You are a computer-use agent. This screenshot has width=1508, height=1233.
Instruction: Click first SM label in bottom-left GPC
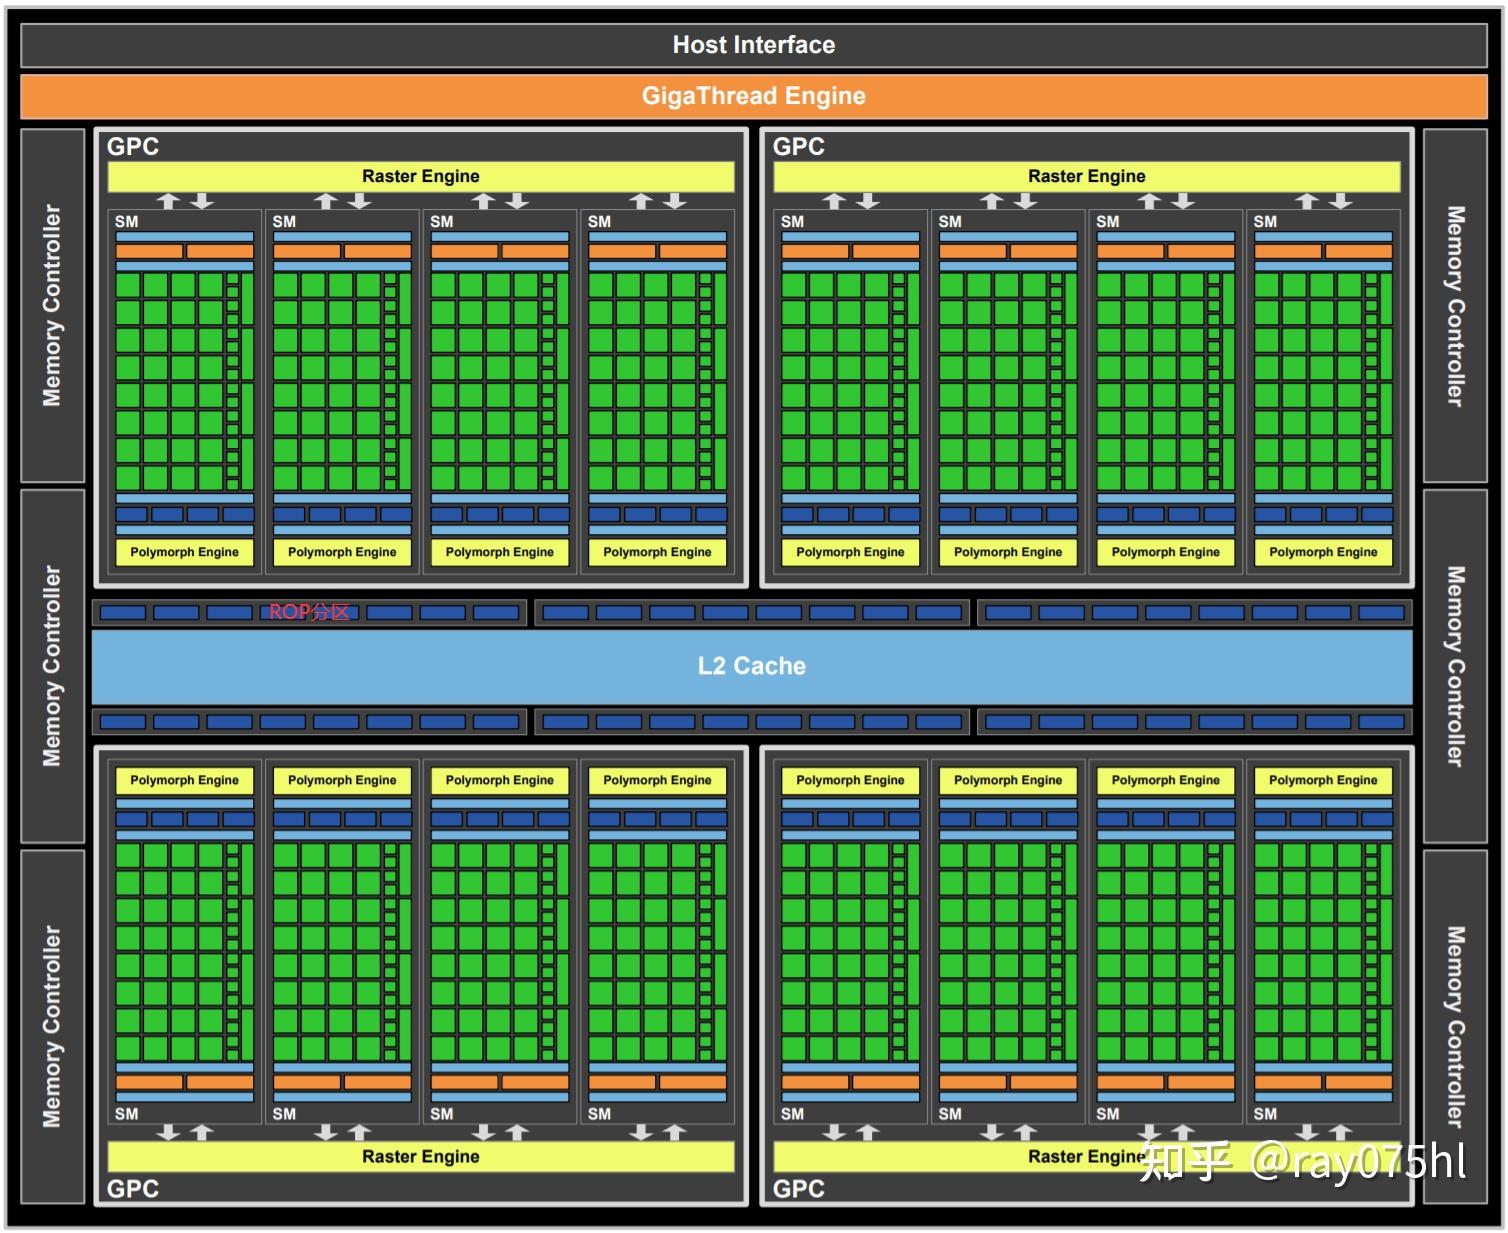127,1114
